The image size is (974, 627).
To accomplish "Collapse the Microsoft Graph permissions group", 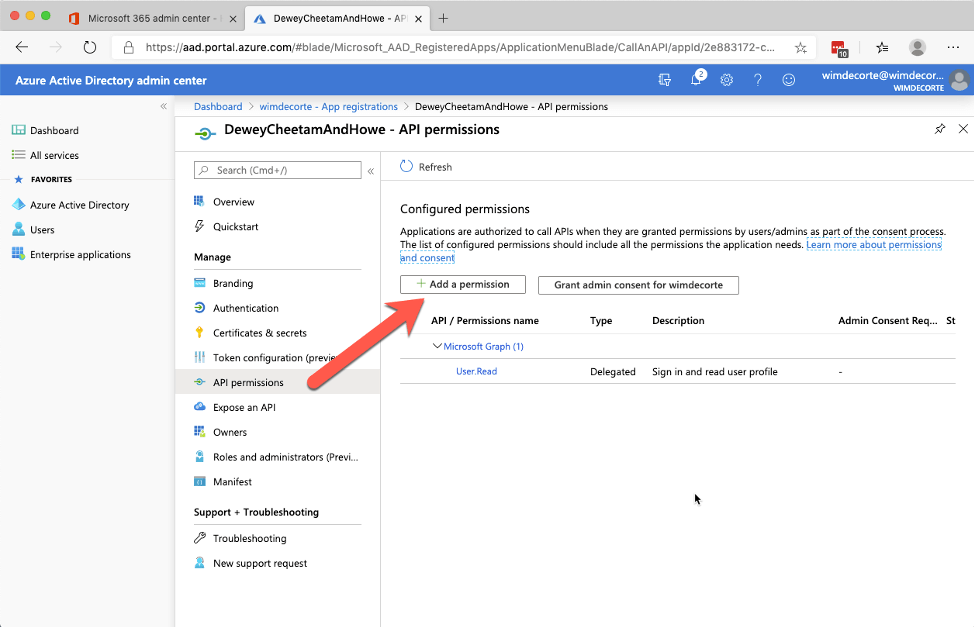I will 437,346.
